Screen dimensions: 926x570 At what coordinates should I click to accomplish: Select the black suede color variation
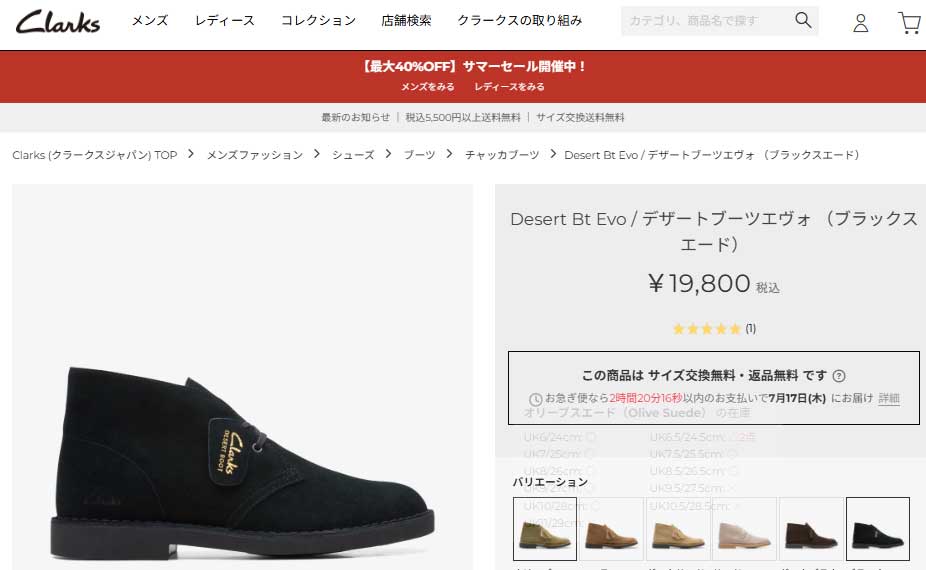coord(878,529)
